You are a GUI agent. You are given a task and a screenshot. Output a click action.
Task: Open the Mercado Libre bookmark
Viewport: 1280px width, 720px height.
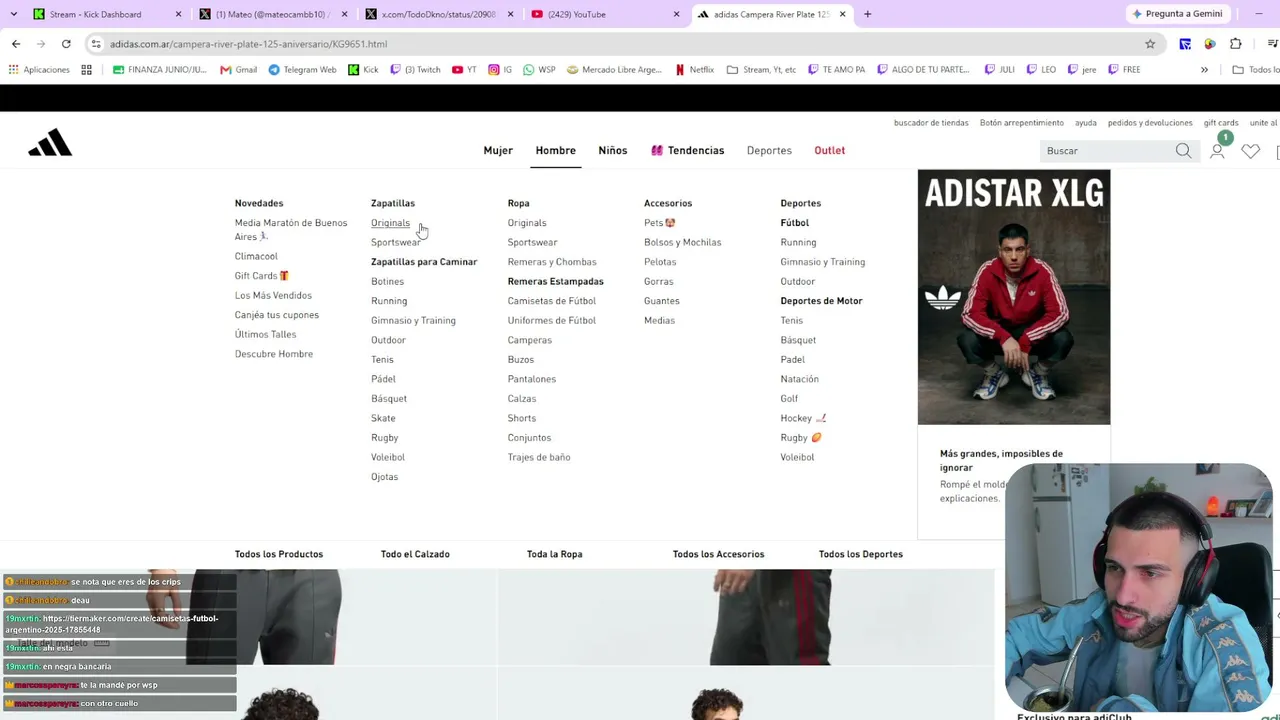tap(614, 70)
